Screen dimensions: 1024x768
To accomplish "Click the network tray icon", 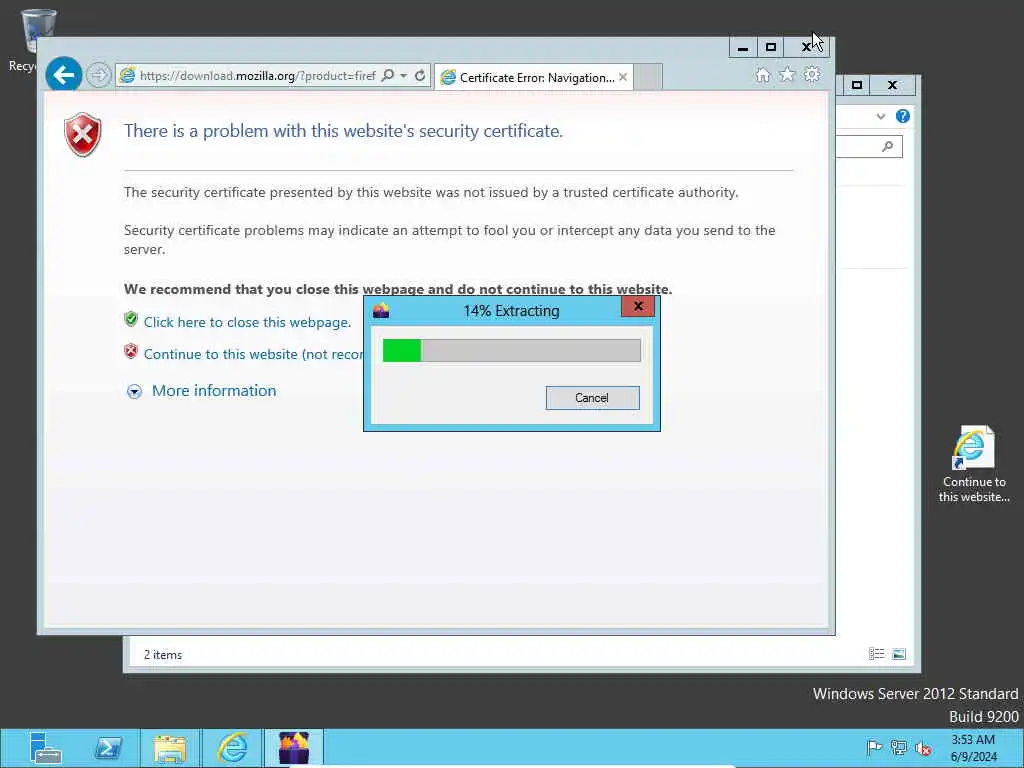I will point(899,748).
